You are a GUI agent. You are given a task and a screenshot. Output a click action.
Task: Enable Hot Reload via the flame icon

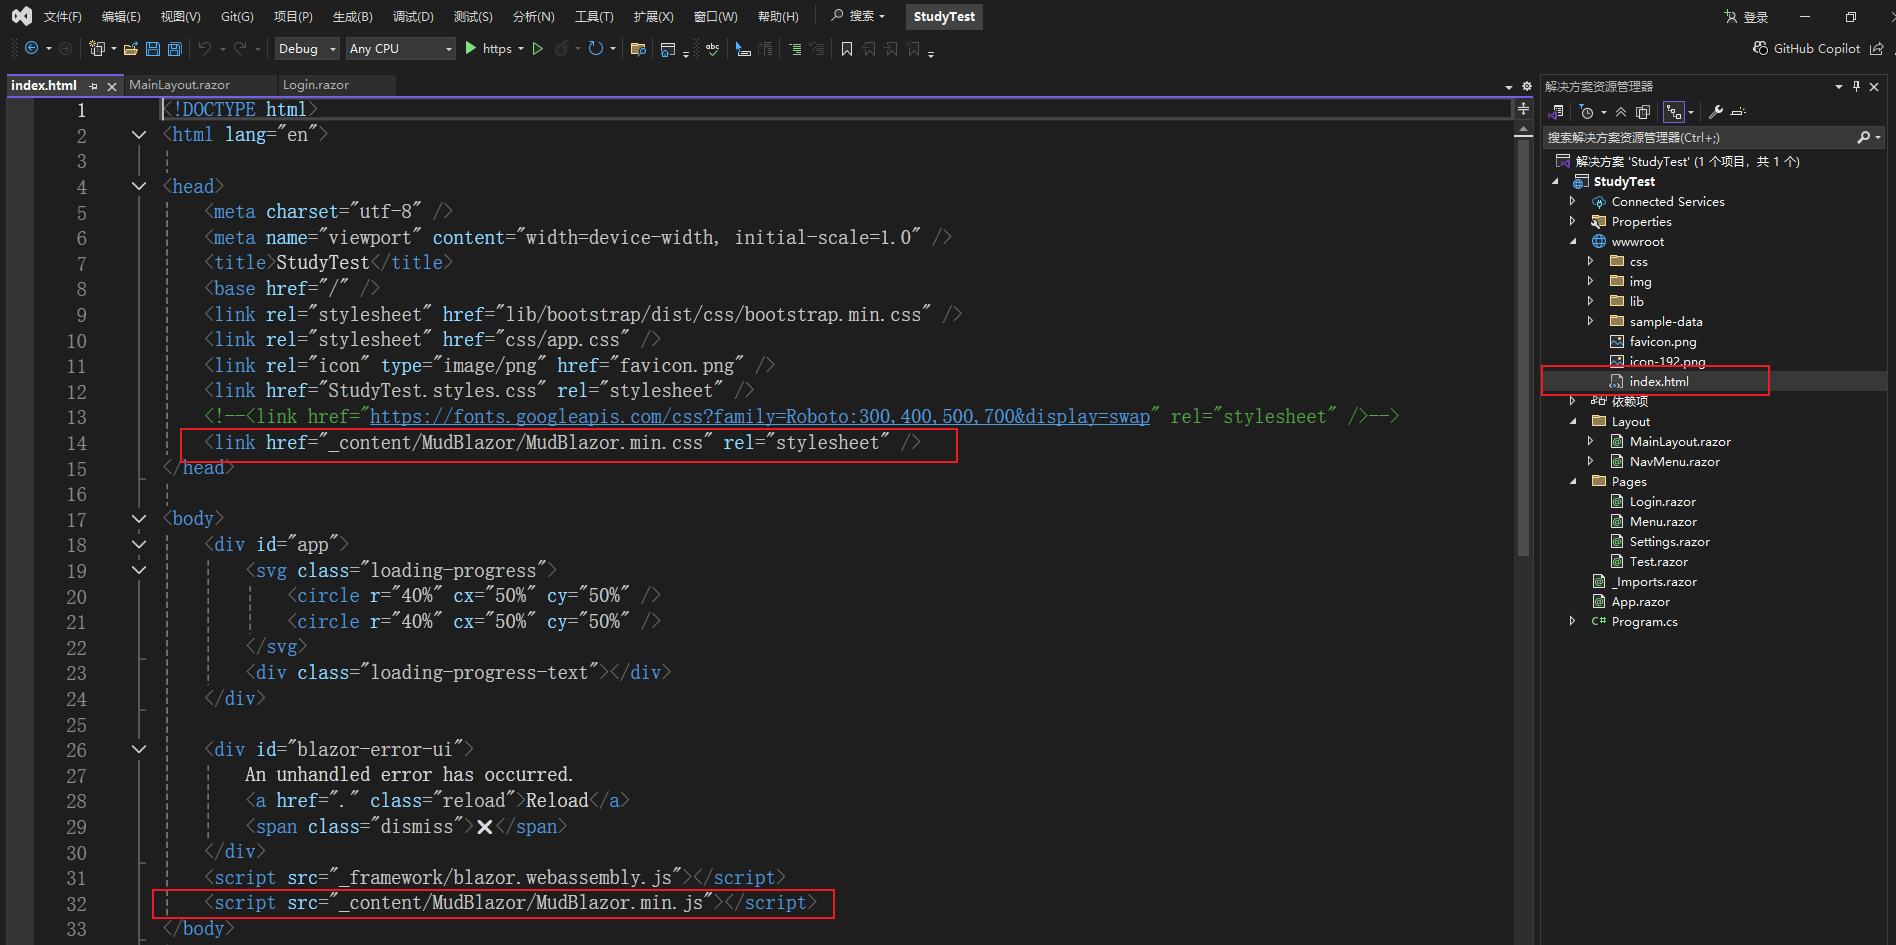(x=564, y=48)
